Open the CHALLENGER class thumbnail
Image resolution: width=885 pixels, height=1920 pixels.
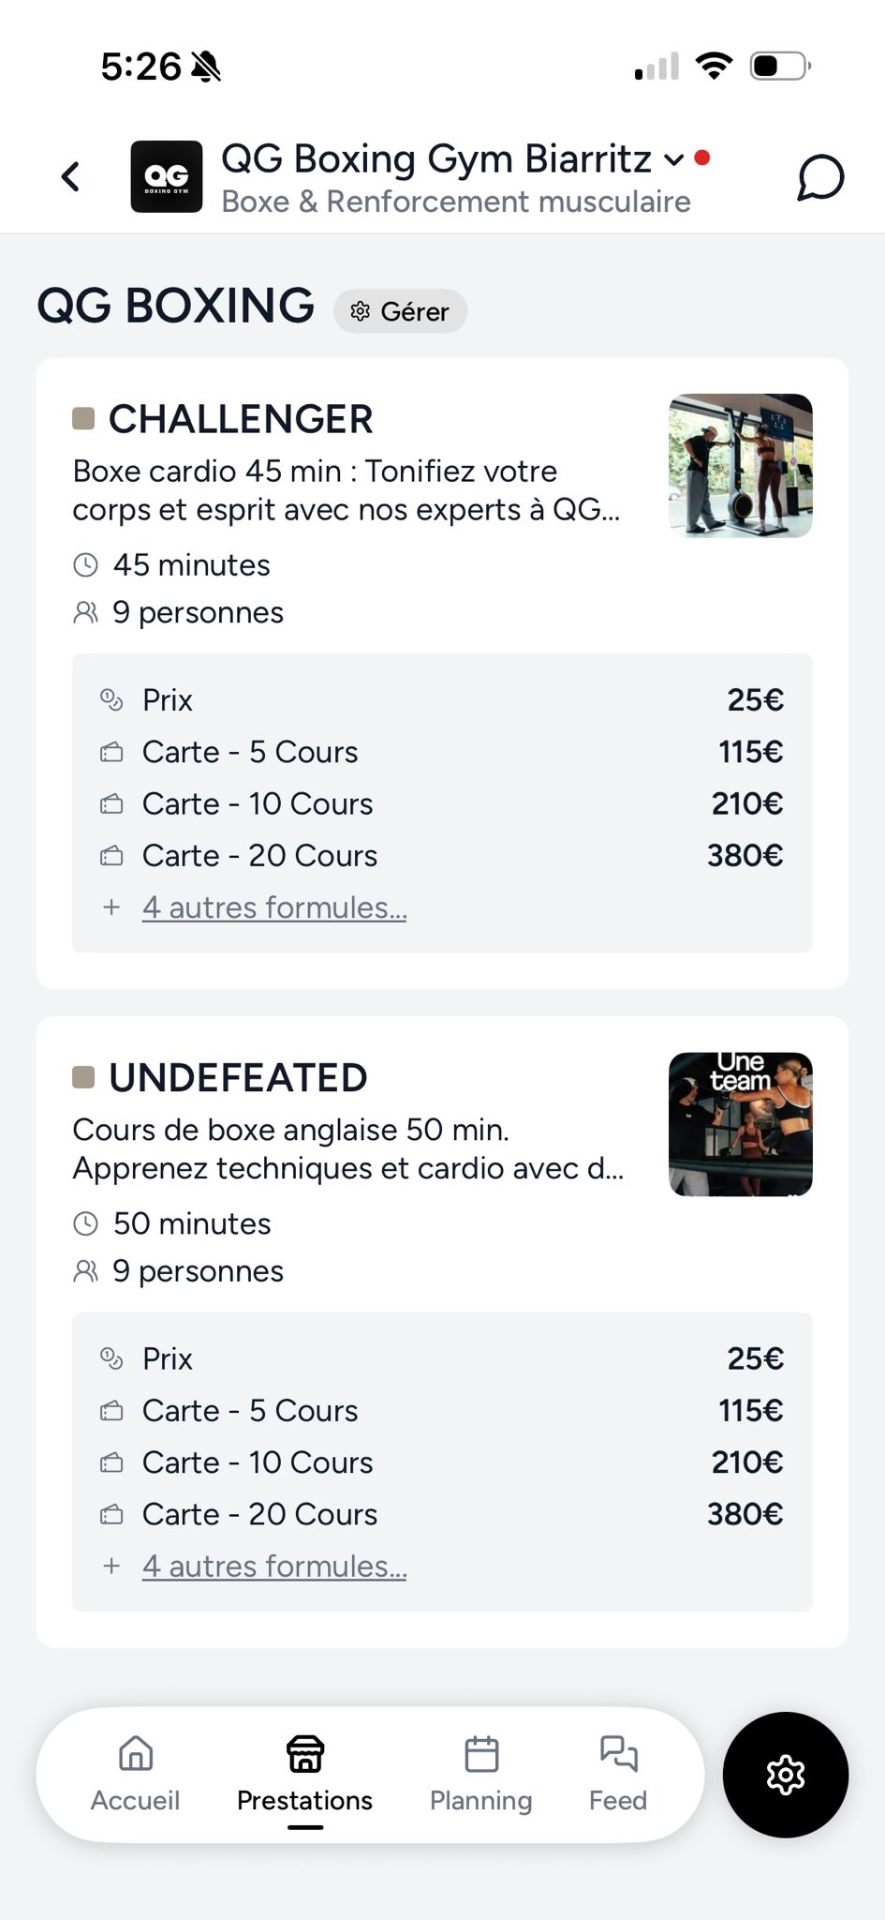tap(740, 465)
